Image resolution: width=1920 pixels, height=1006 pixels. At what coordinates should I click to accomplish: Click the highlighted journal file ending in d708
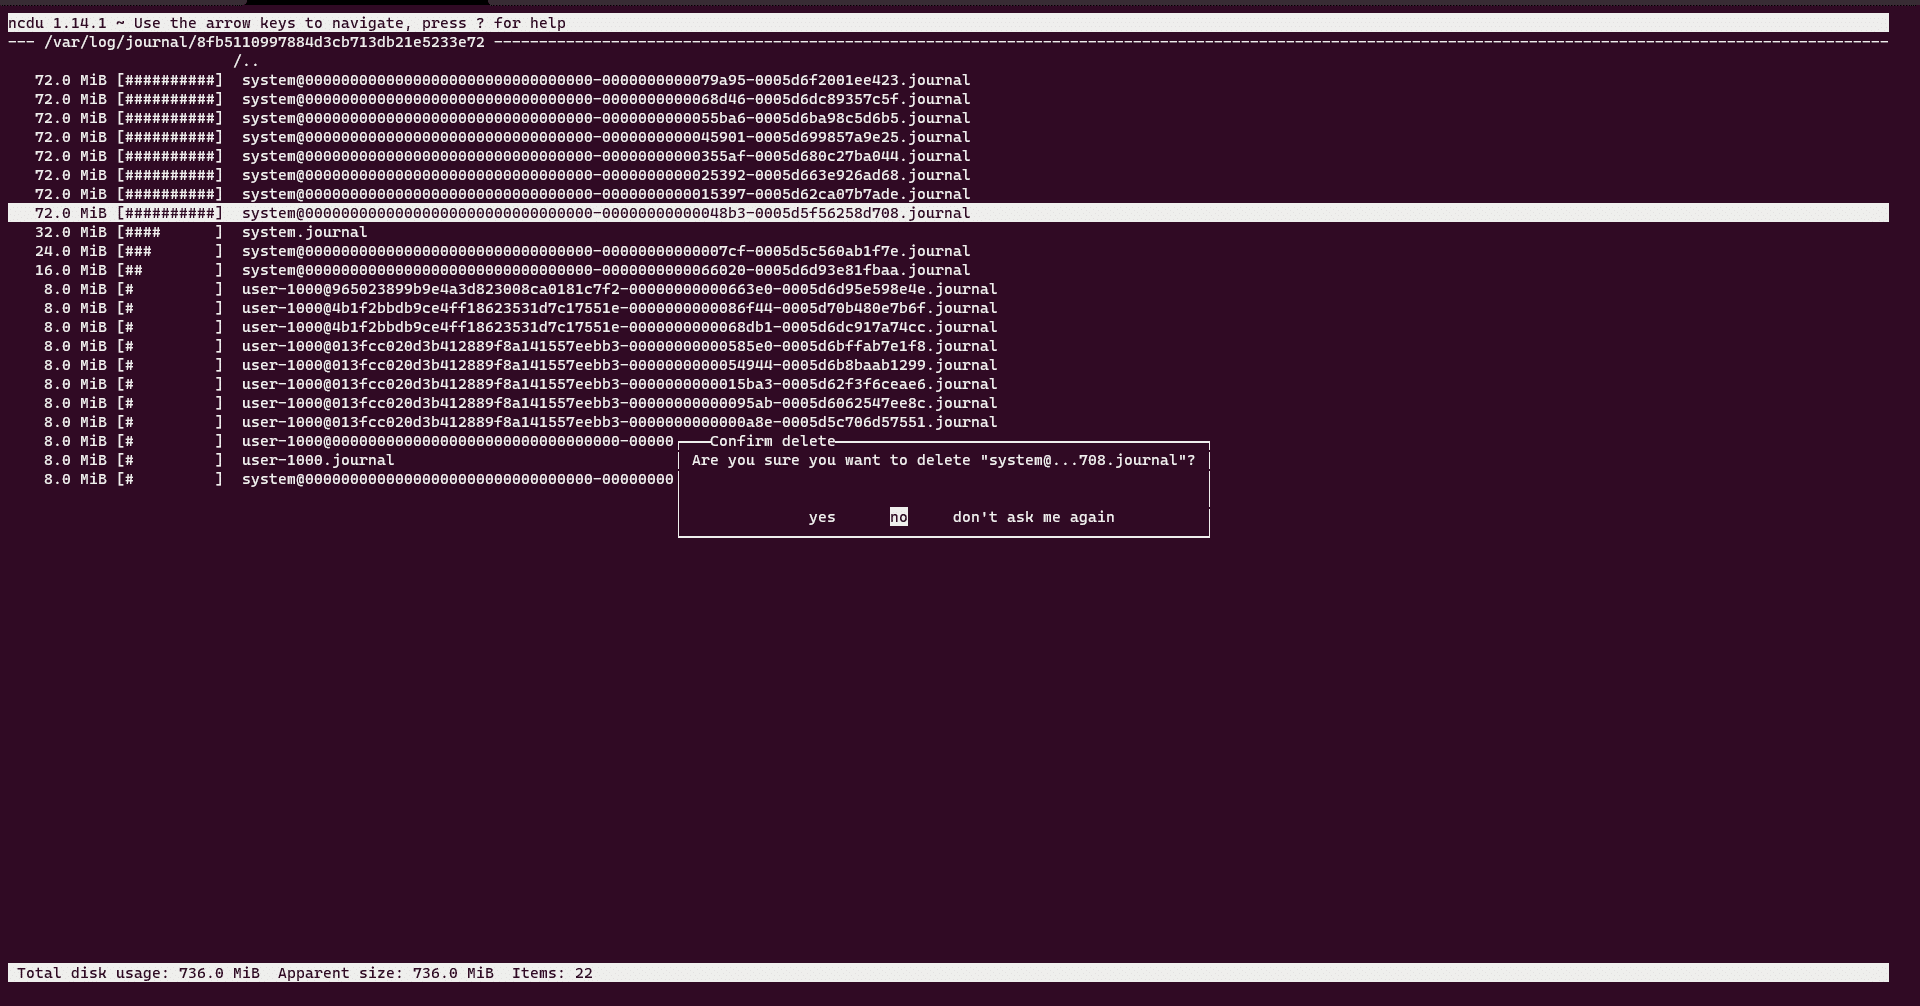(605, 213)
